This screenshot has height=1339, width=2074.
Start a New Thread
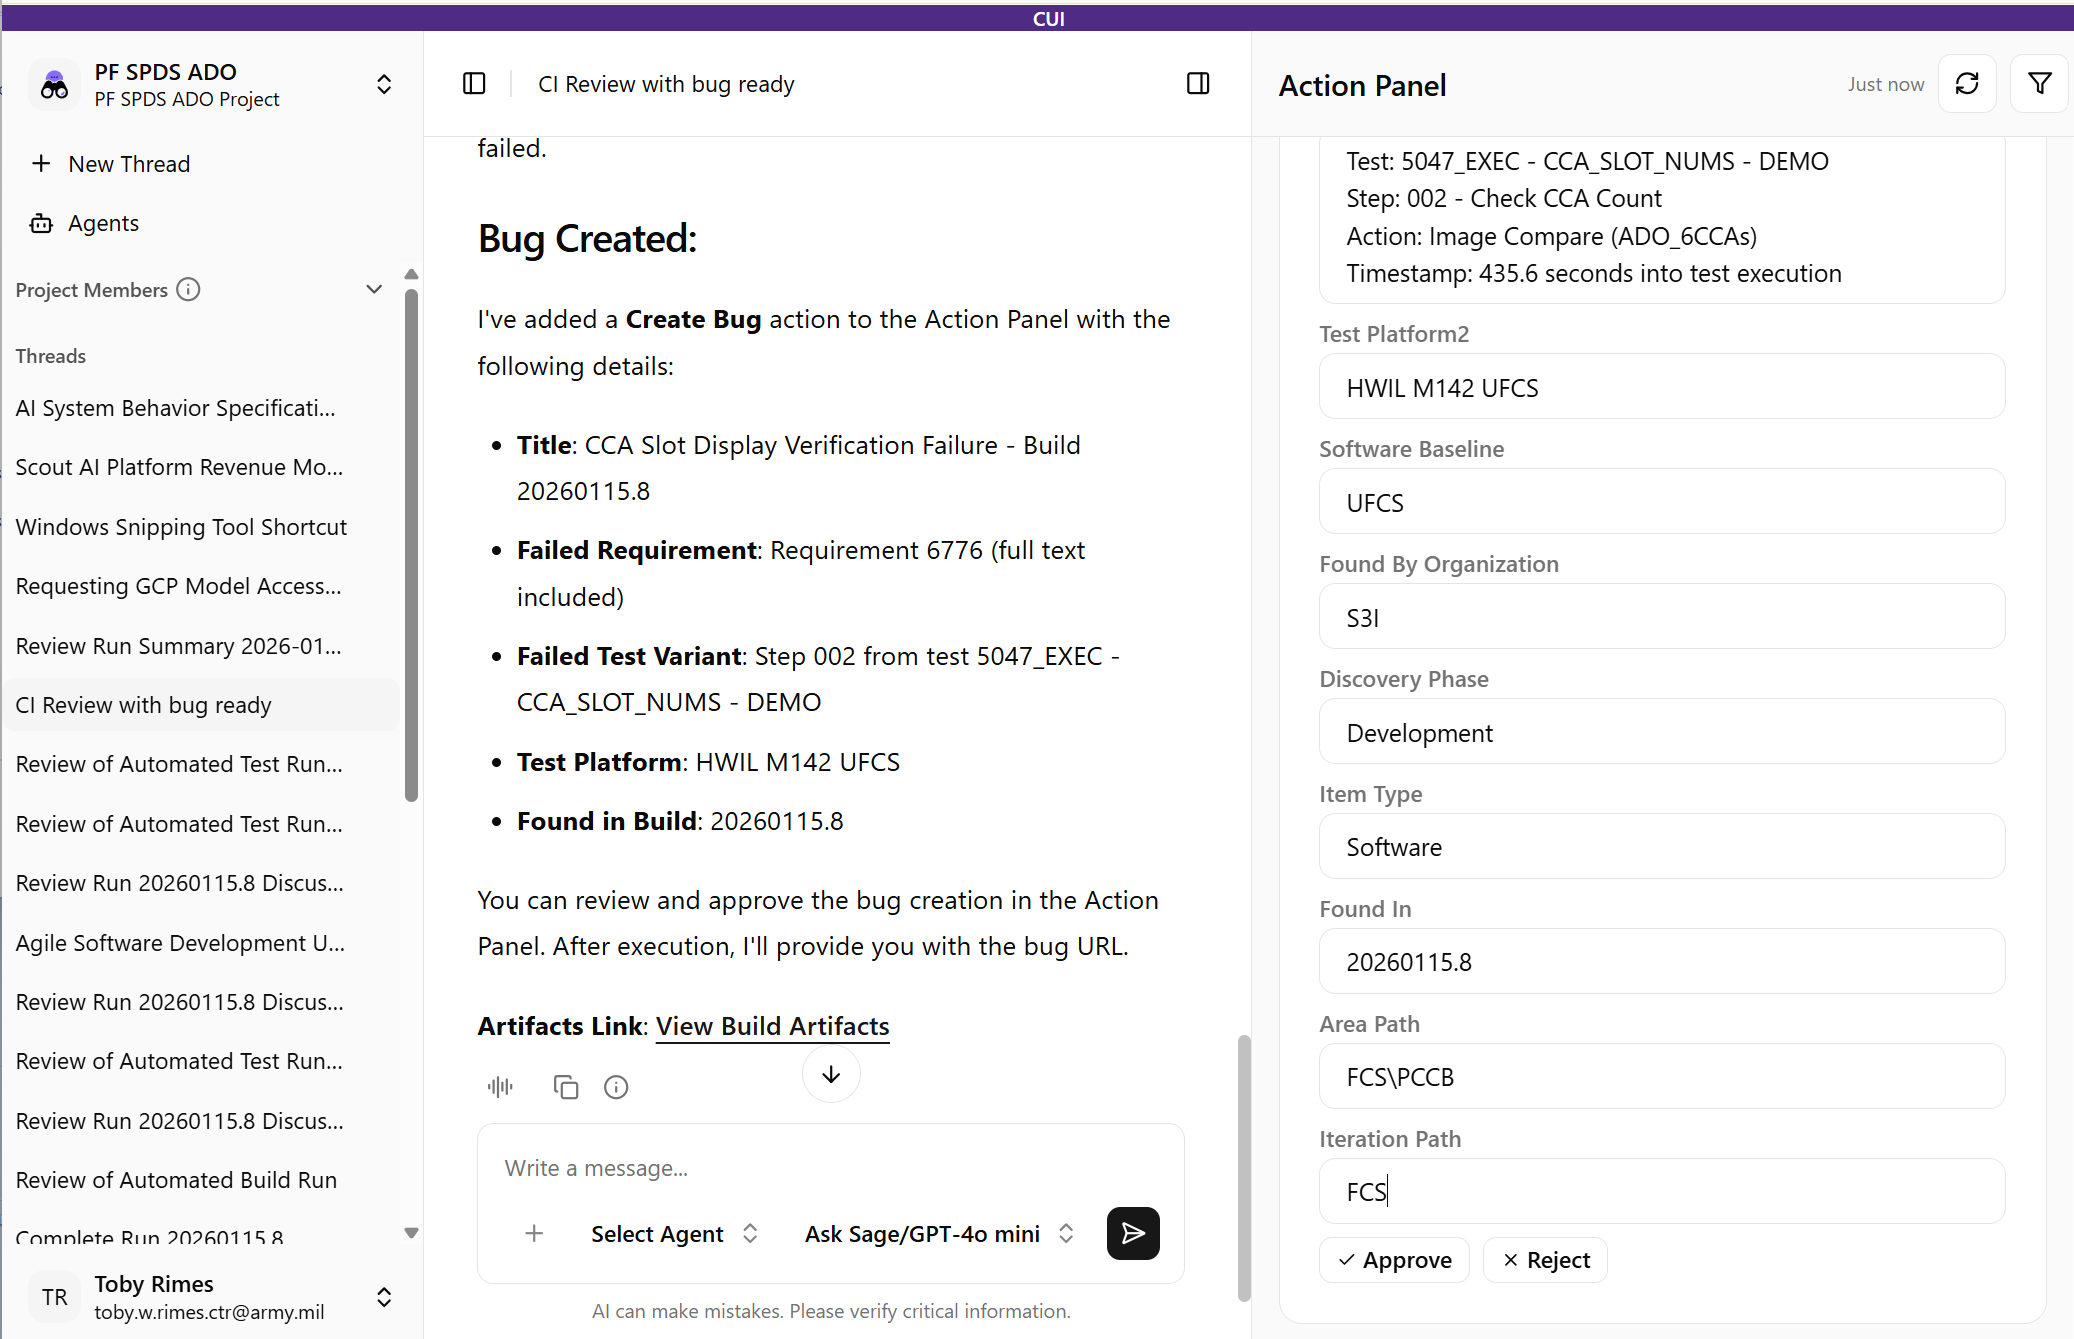(128, 164)
